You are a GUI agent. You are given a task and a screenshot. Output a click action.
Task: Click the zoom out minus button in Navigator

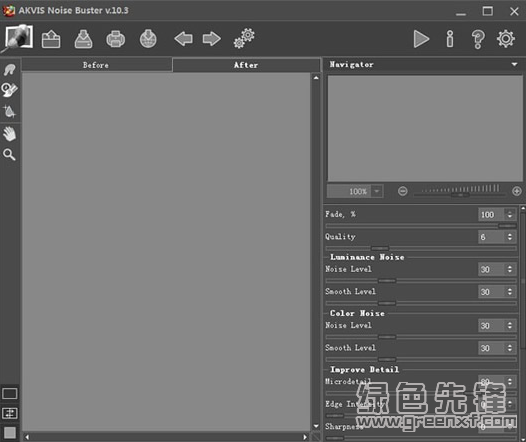click(403, 191)
